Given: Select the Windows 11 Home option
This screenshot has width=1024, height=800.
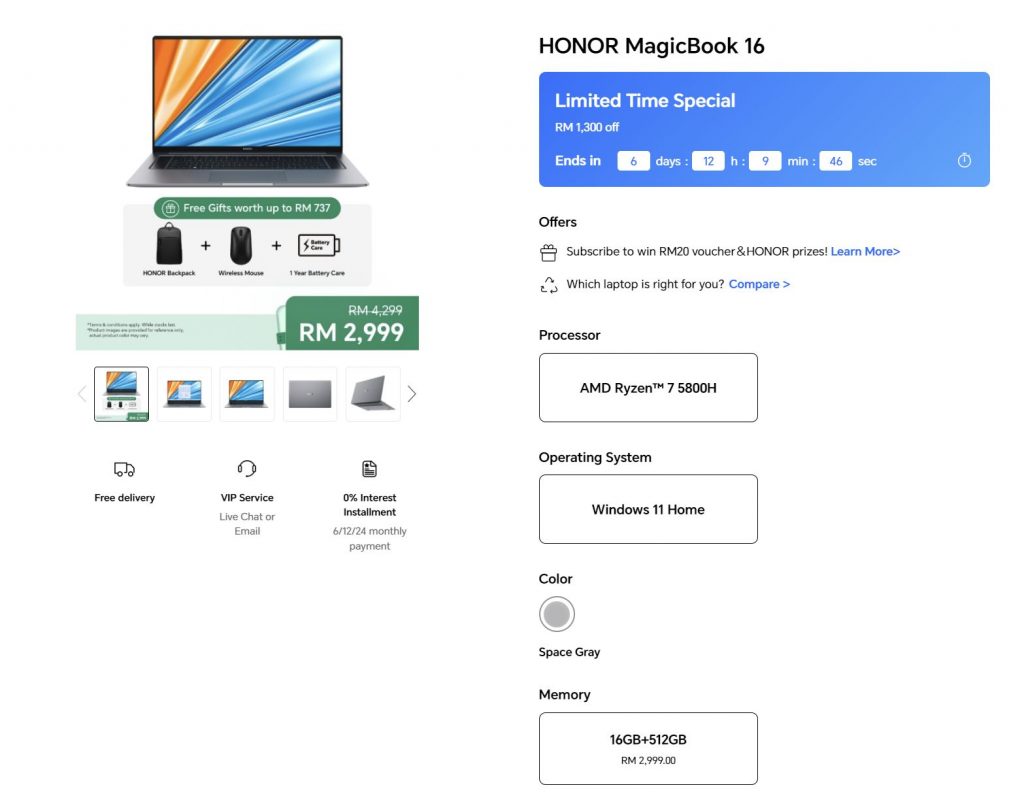Looking at the screenshot, I should (x=648, y=509).
